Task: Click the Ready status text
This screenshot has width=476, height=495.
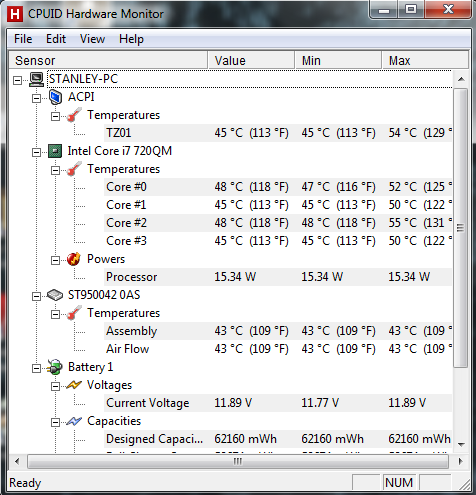Action: click(x=25, y=483)
